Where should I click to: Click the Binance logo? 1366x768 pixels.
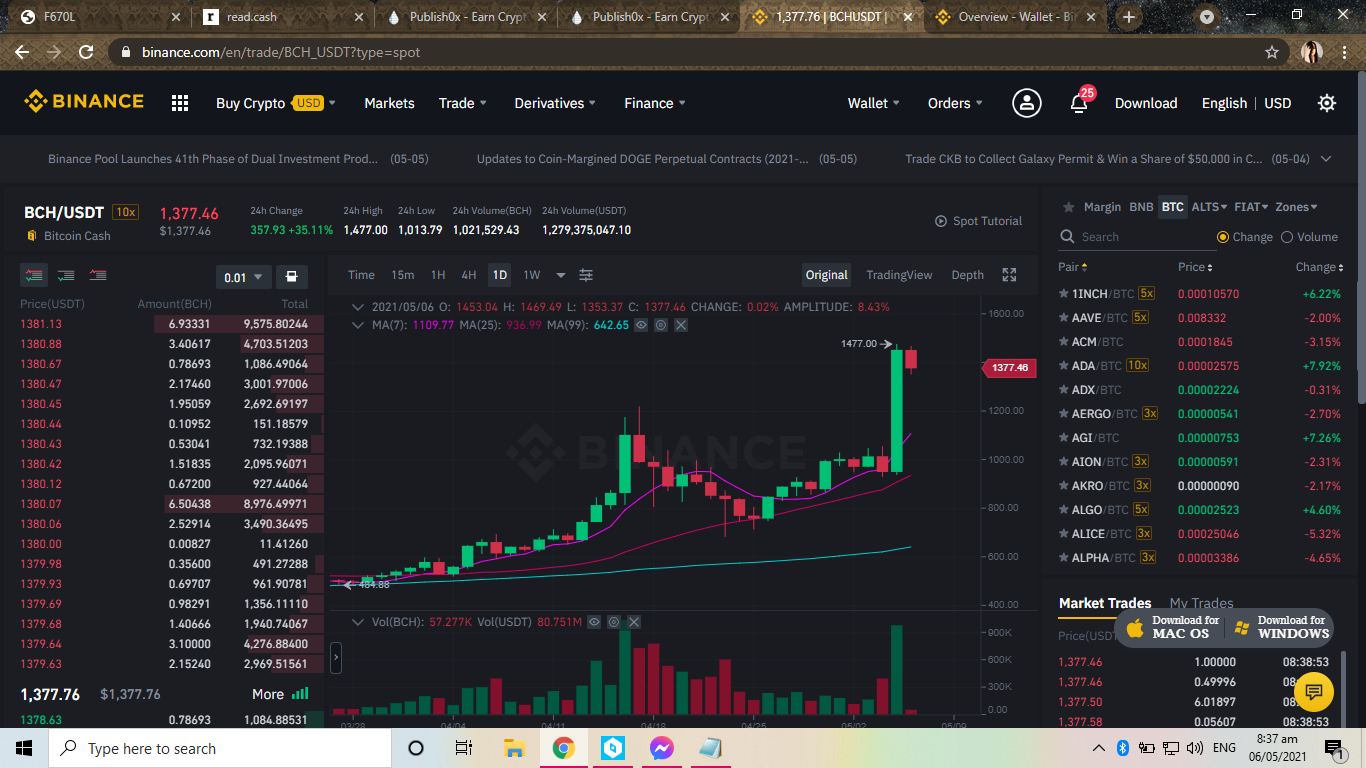click(84, 102)
